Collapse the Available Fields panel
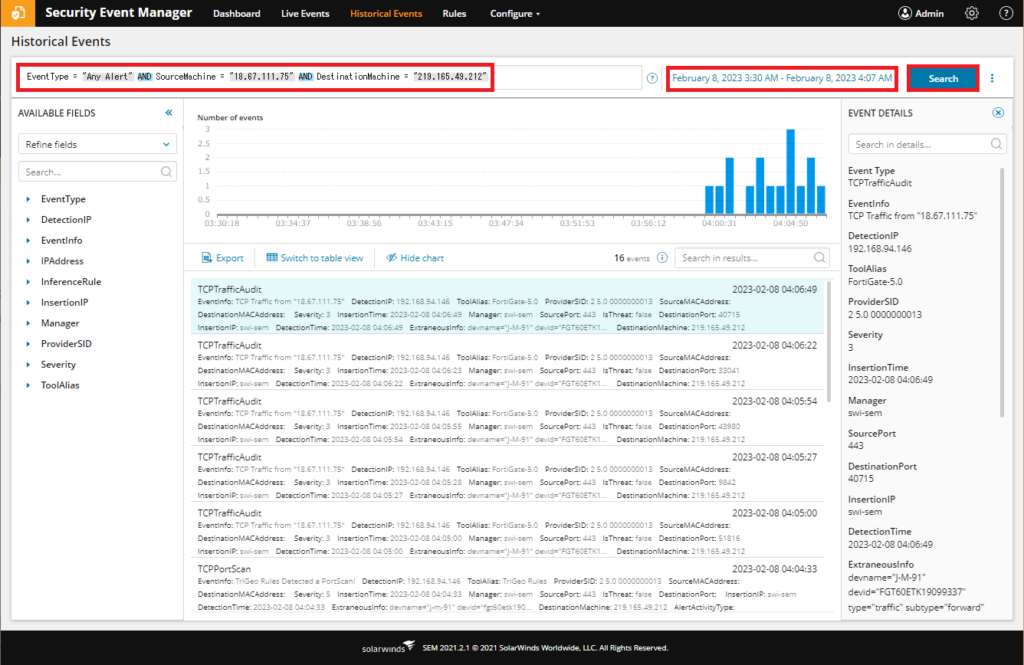Screen dimensions: 1024x665 coord(168,113)
